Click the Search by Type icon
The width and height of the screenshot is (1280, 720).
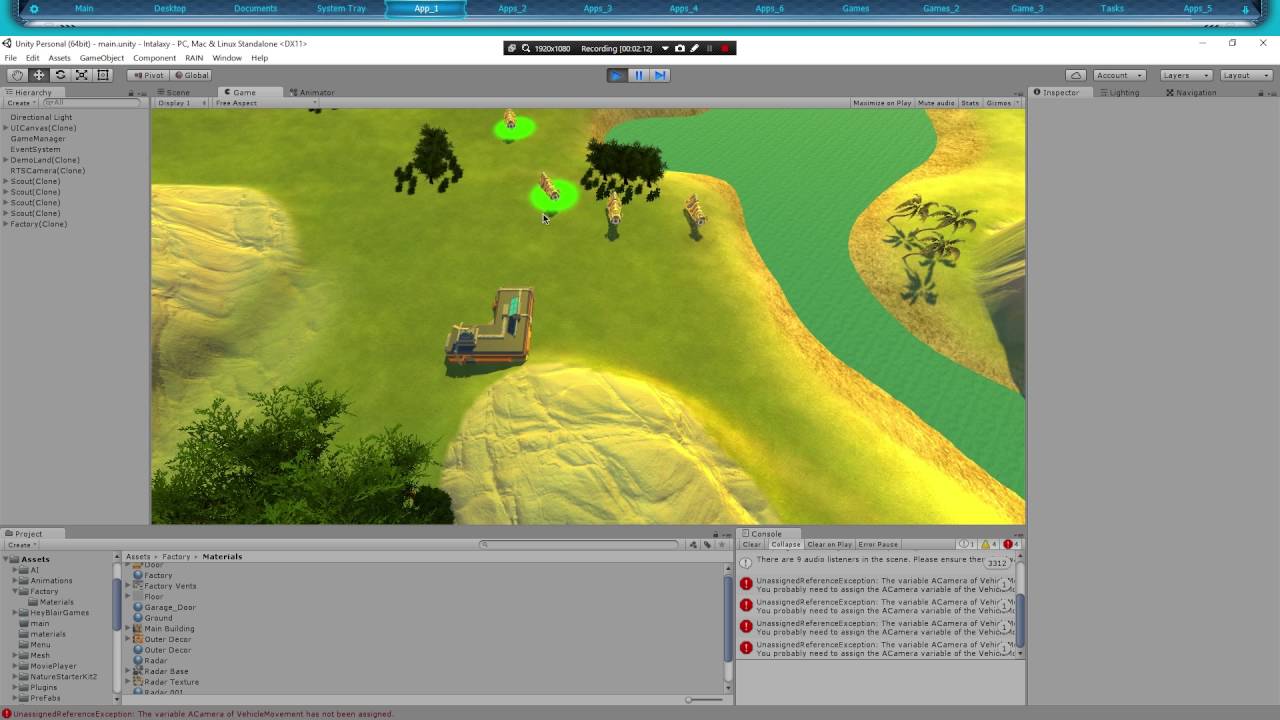693,545
